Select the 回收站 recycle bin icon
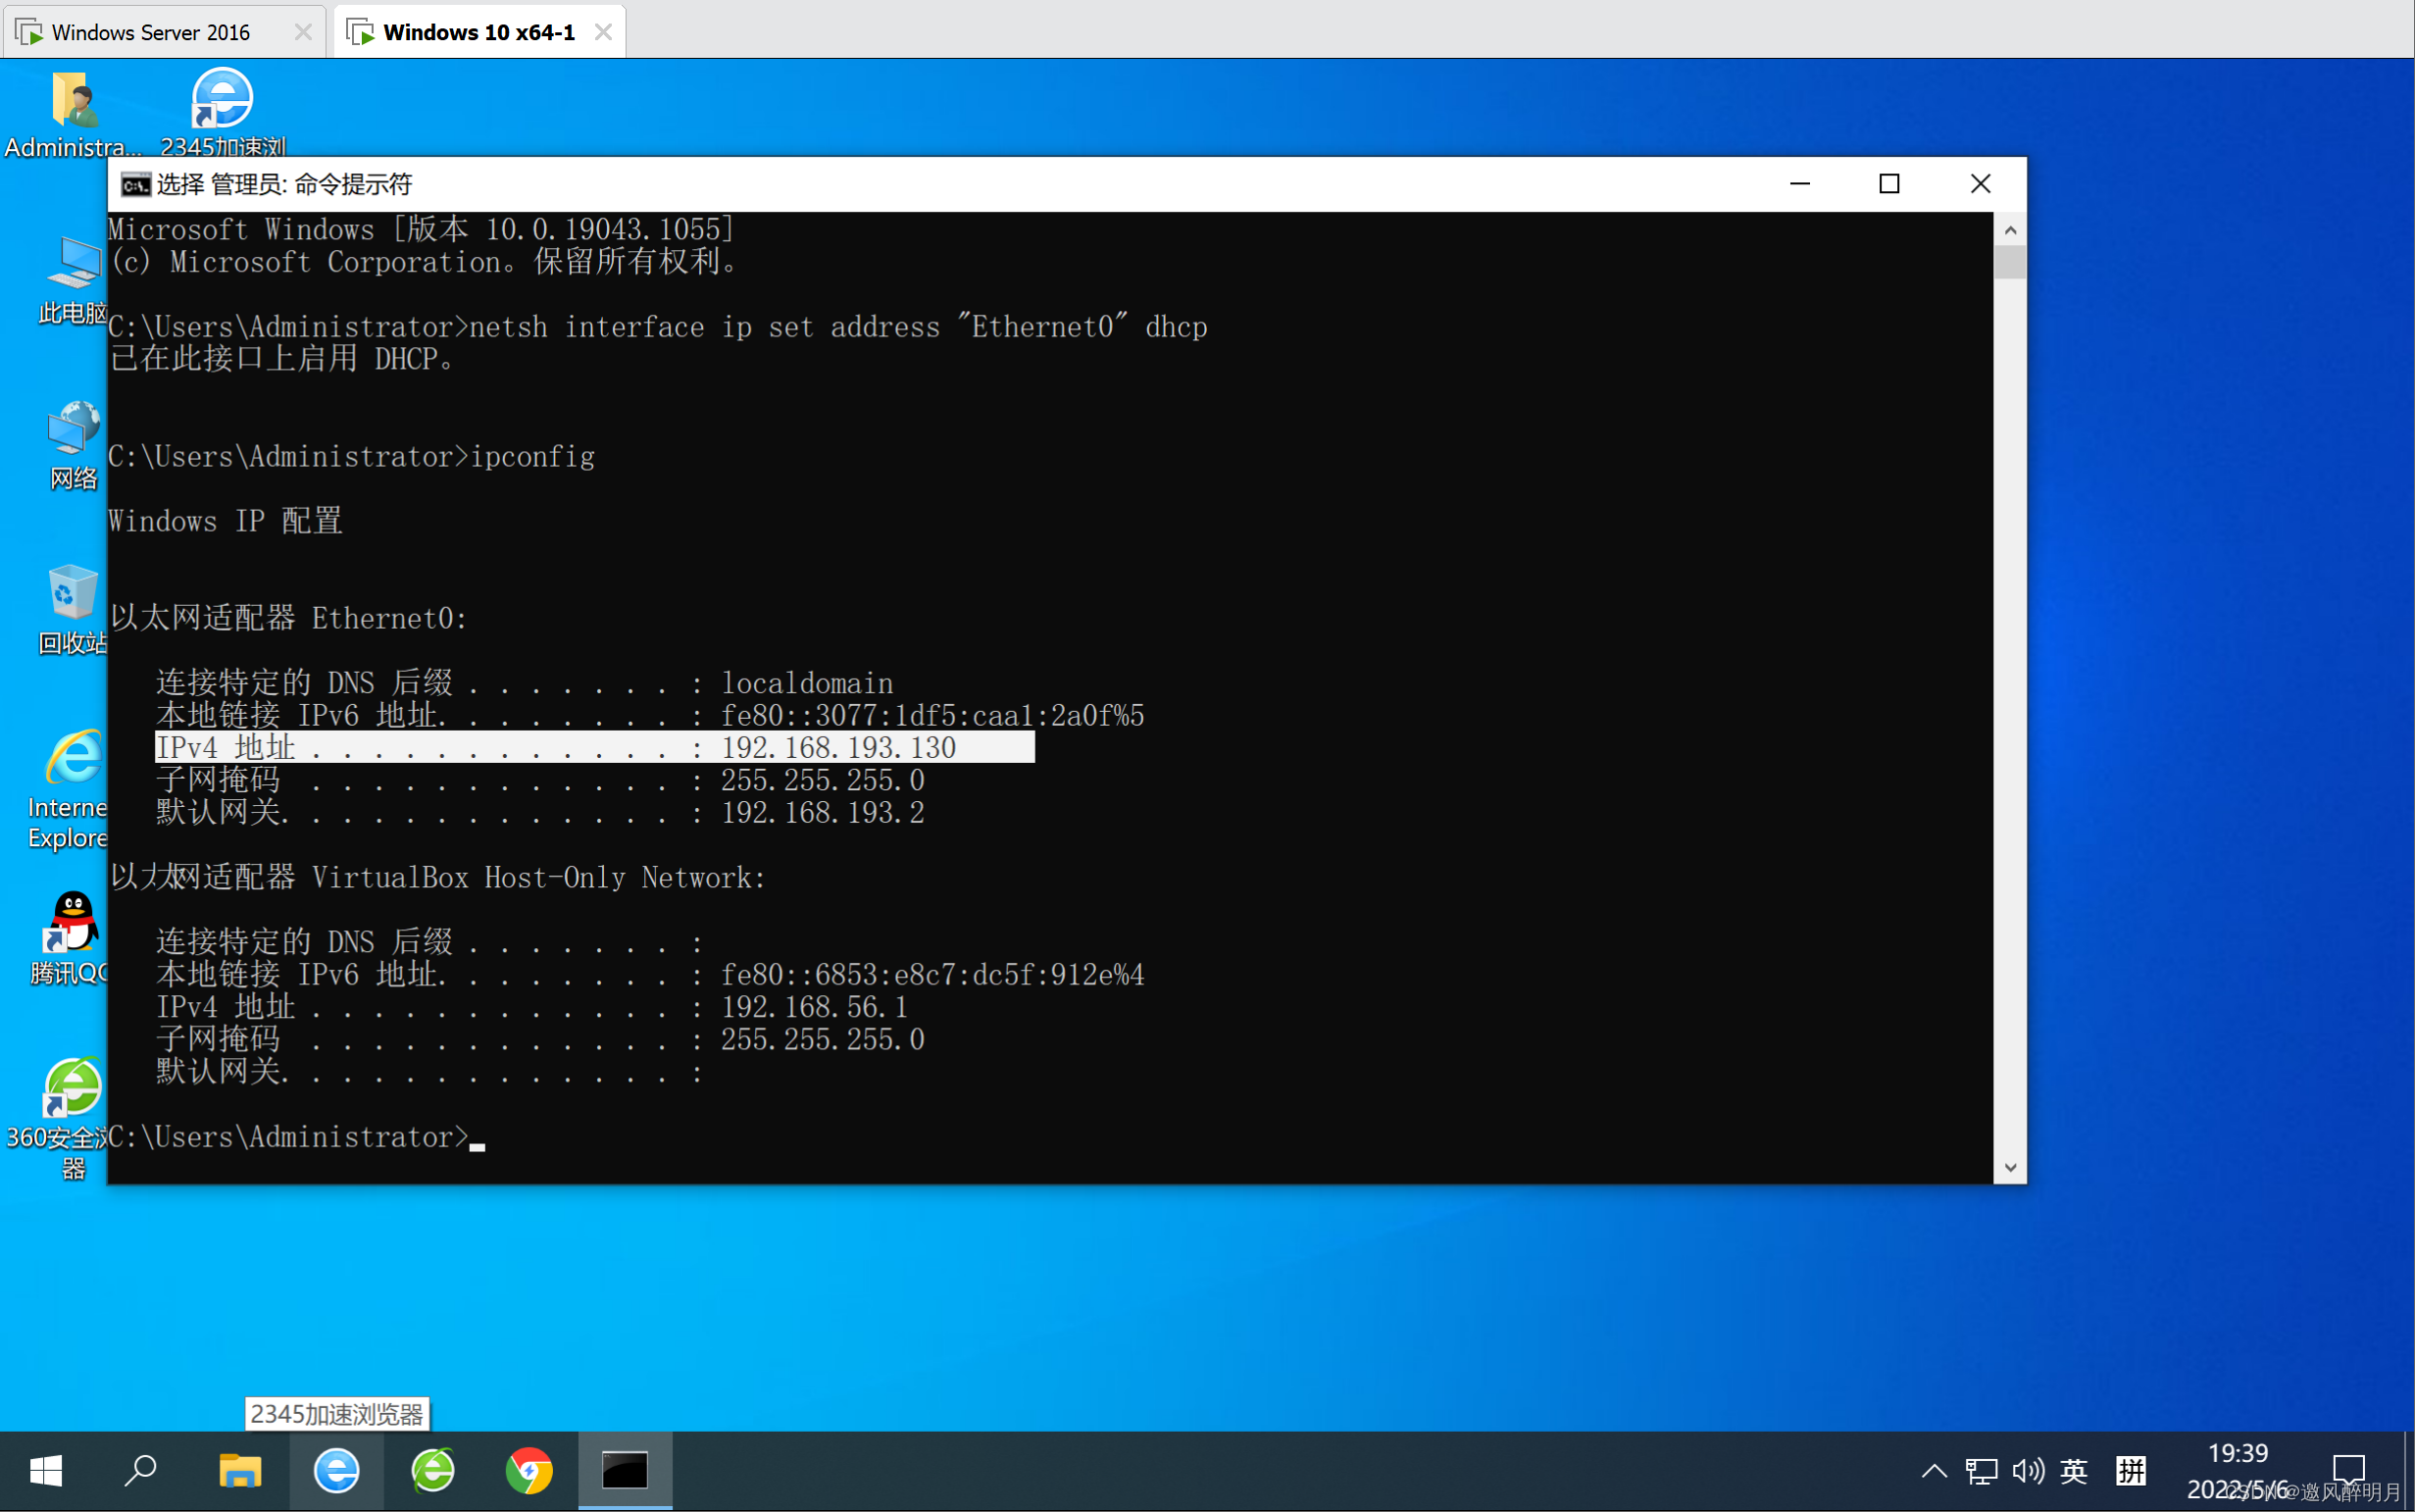The height and width of the screenshot is (1512, 2415). coord(72,610)
